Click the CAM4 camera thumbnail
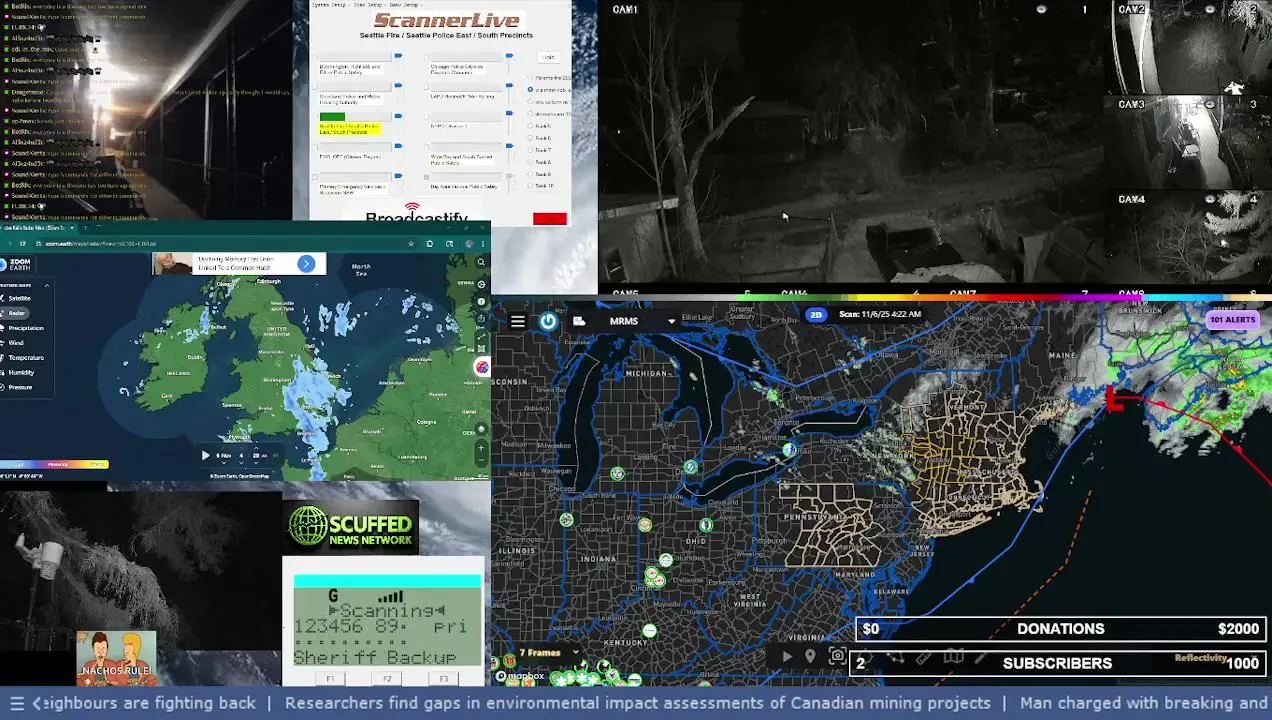This screenshot has width=1272, height=720. [x=1187, y=236]
